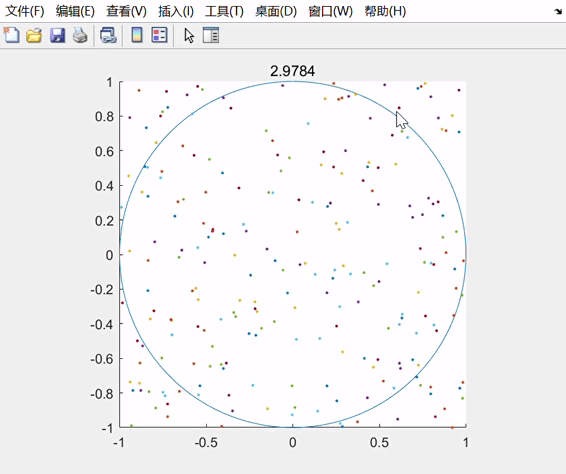Click the Link Plot icon
Viewport: 566px width, 474px height.
pyautogui.click(x=108, y=35)
